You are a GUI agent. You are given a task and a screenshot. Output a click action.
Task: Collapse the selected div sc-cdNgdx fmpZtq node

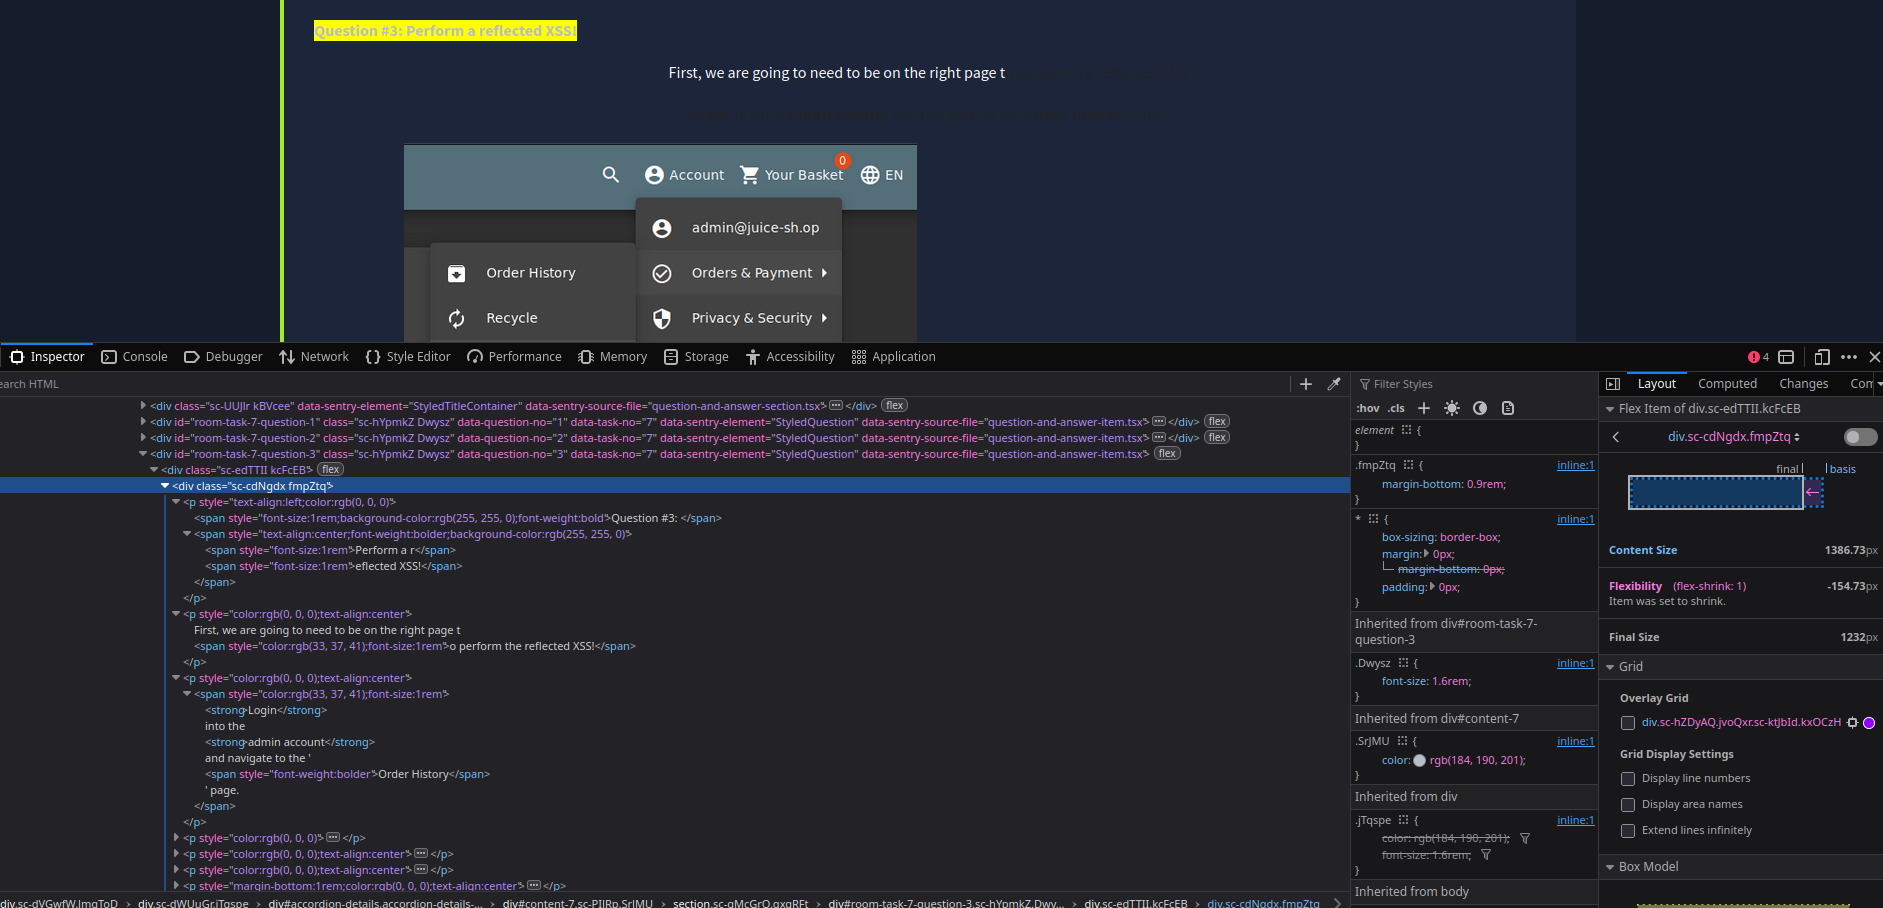click(165, 486)
